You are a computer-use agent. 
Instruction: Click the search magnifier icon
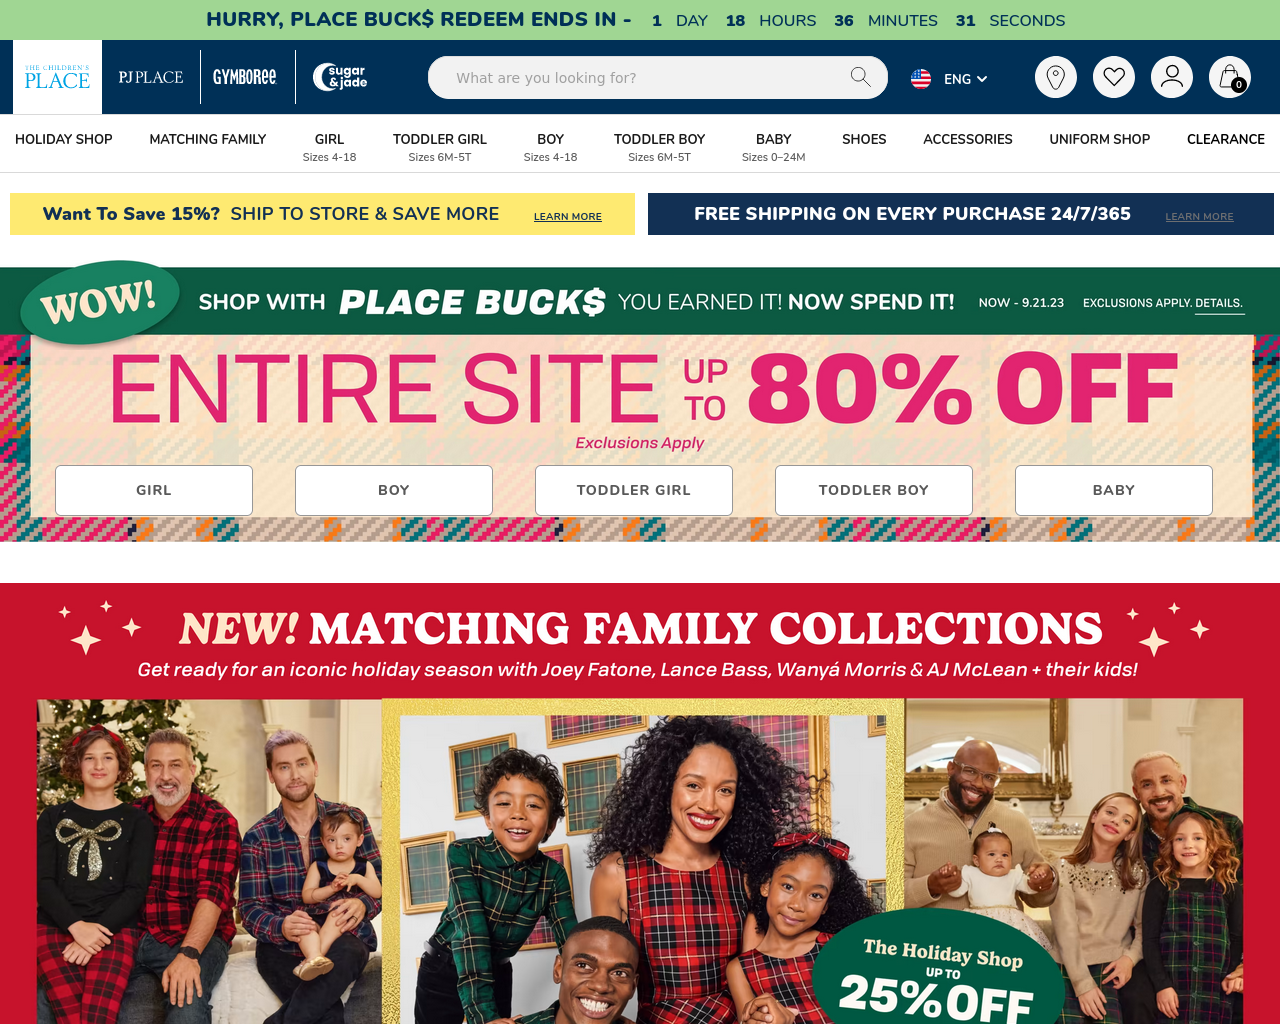[x=860, y=77]
